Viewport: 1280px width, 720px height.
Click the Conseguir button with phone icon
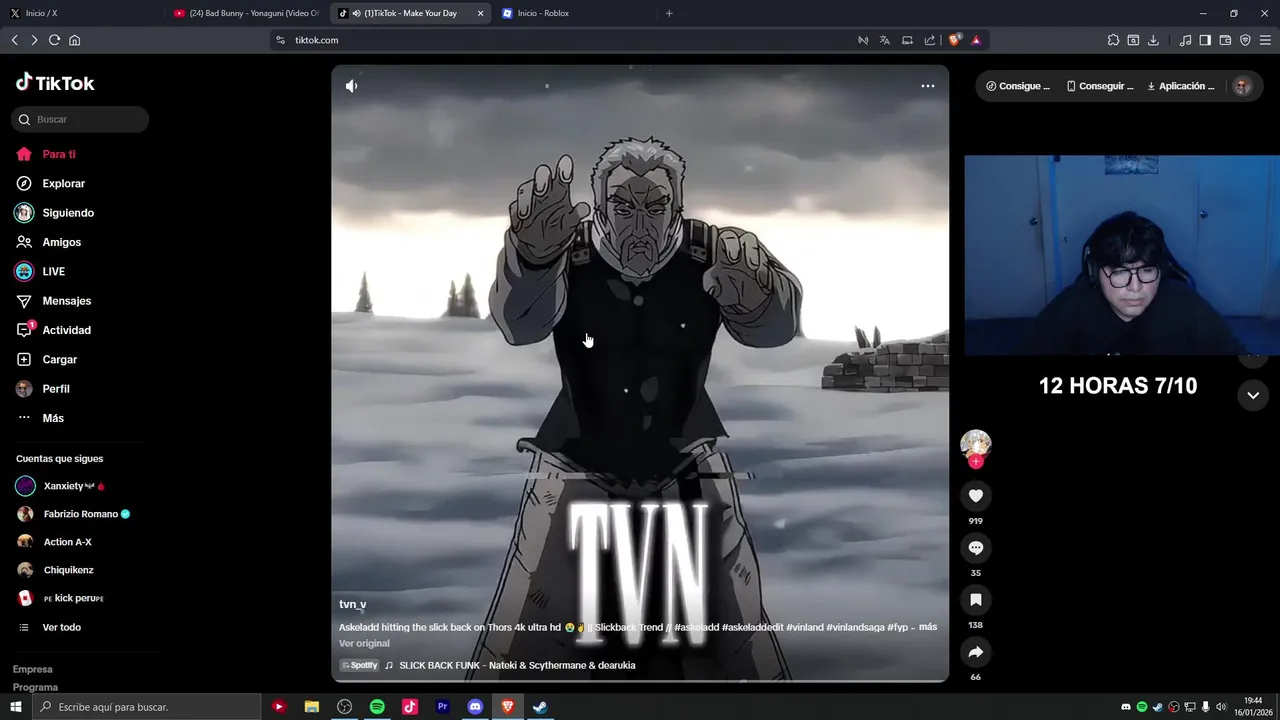[x=1100, y=86]
